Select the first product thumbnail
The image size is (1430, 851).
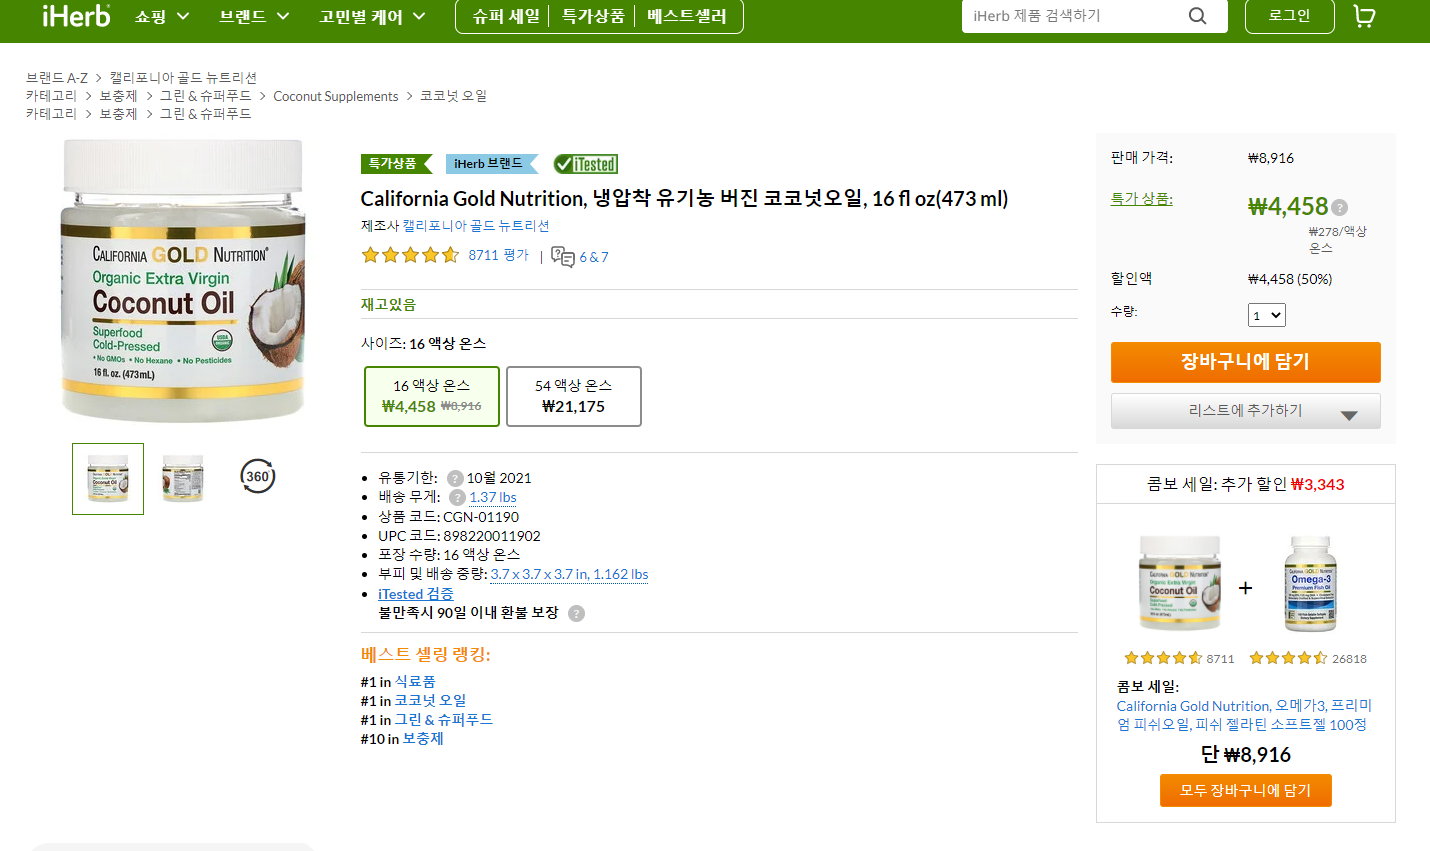tap(108, 479)
